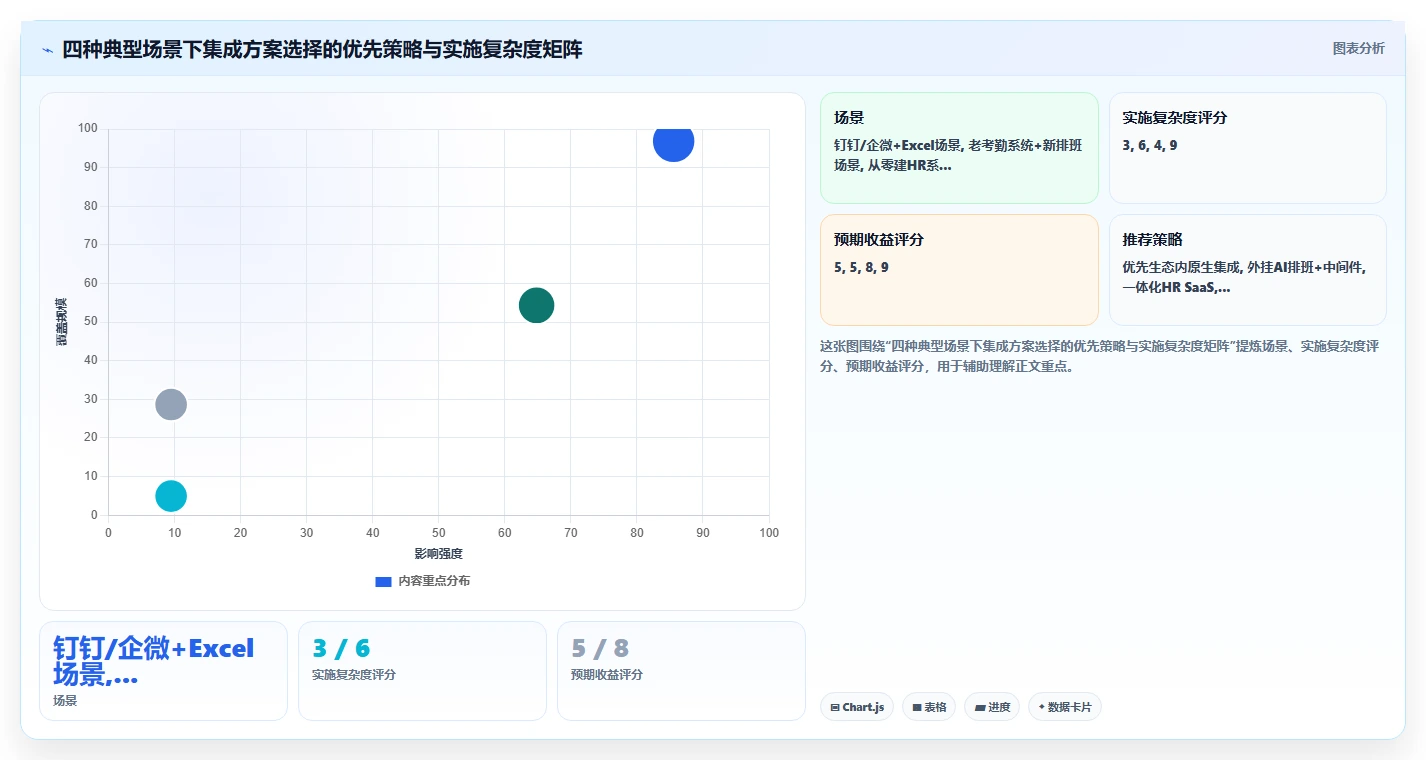Click the 表格 tag
Image resolution: width=1426 pixels, height=760 pixels.
[x=928, y=707]
